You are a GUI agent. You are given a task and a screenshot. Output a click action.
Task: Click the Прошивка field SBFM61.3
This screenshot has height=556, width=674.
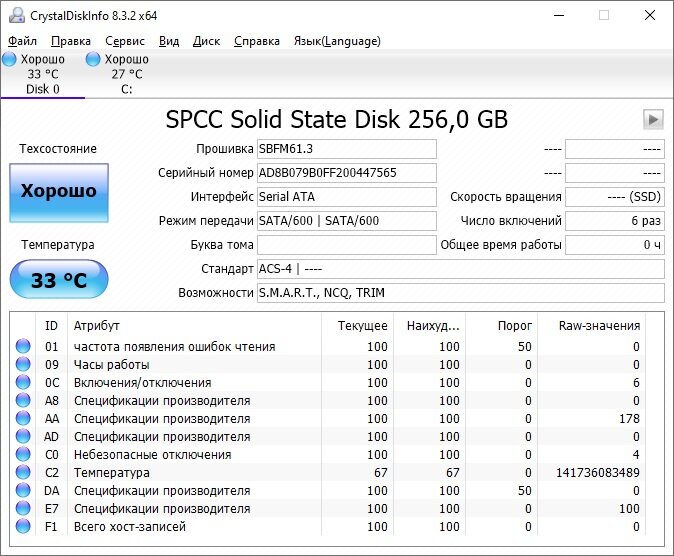tap(347, 149)
